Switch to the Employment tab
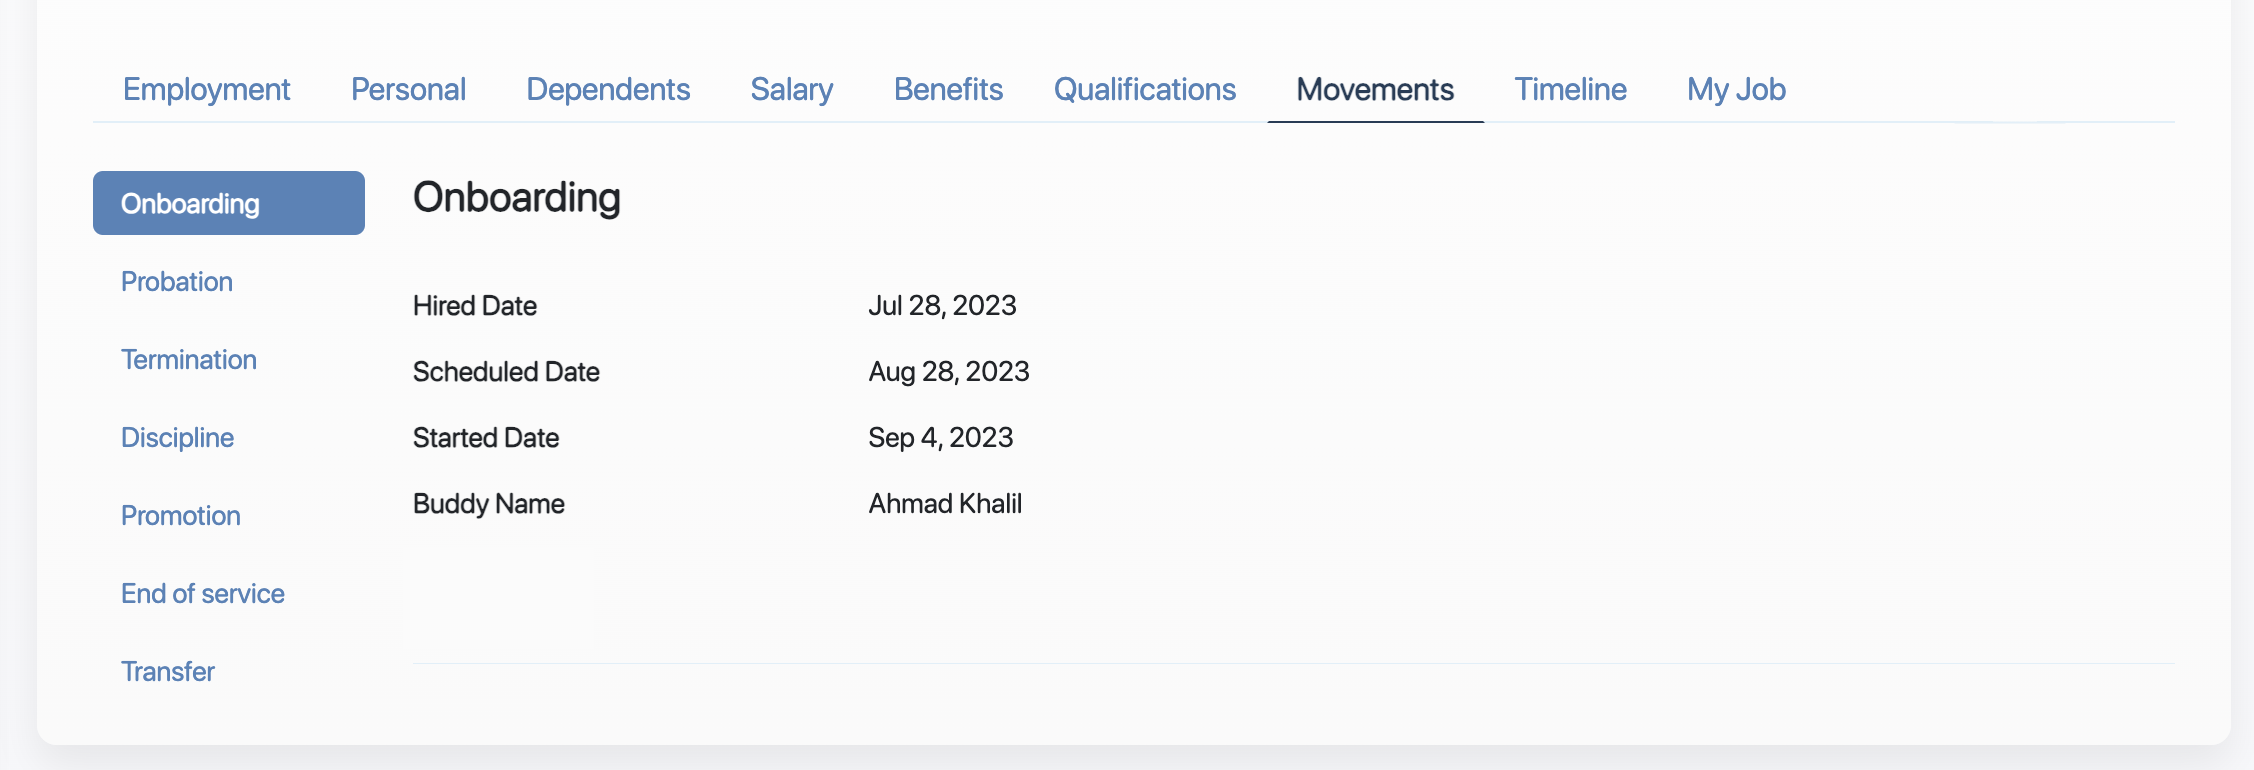Screen dimensions: 2254x770 click(x=206, y=89)
